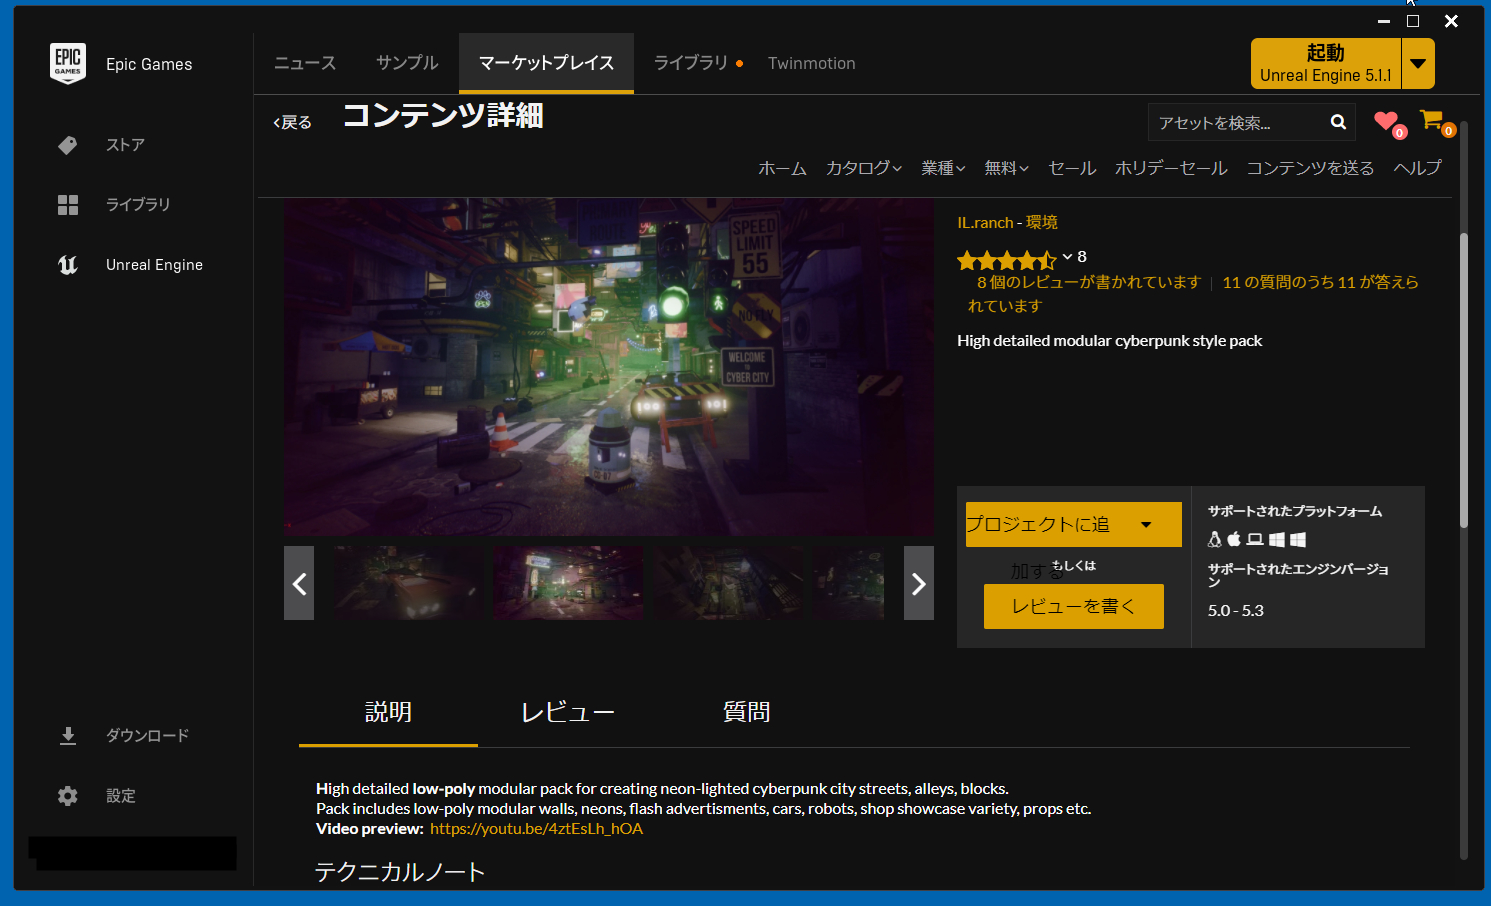
Task: Open Downloads using the download arrow icon
Action: [67, 736]
